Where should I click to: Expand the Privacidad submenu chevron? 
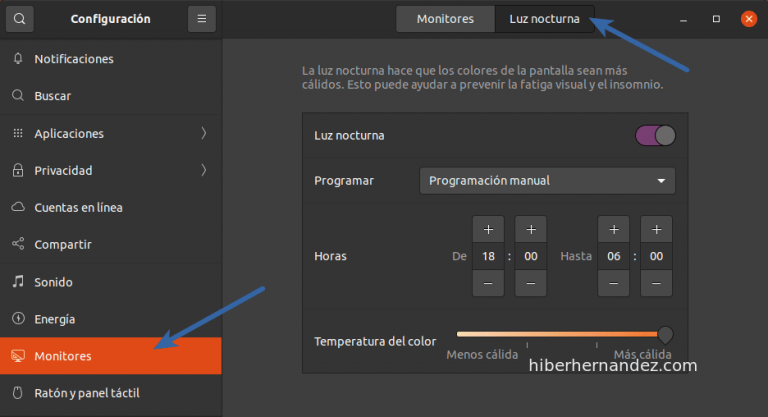(204, 170)
